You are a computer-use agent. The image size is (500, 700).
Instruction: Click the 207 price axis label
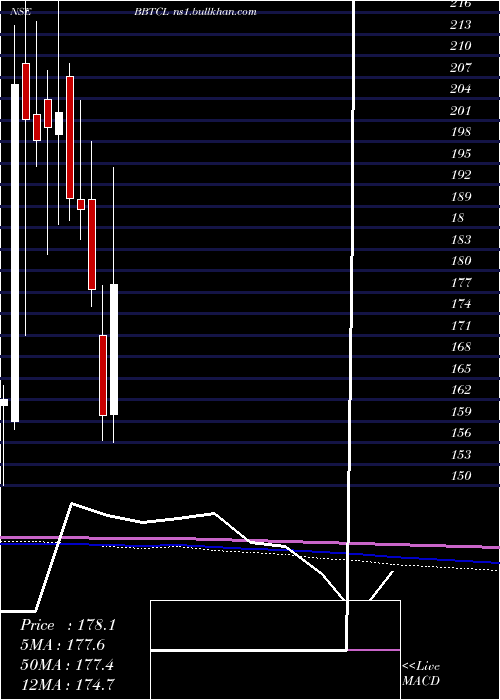(461, 68)
